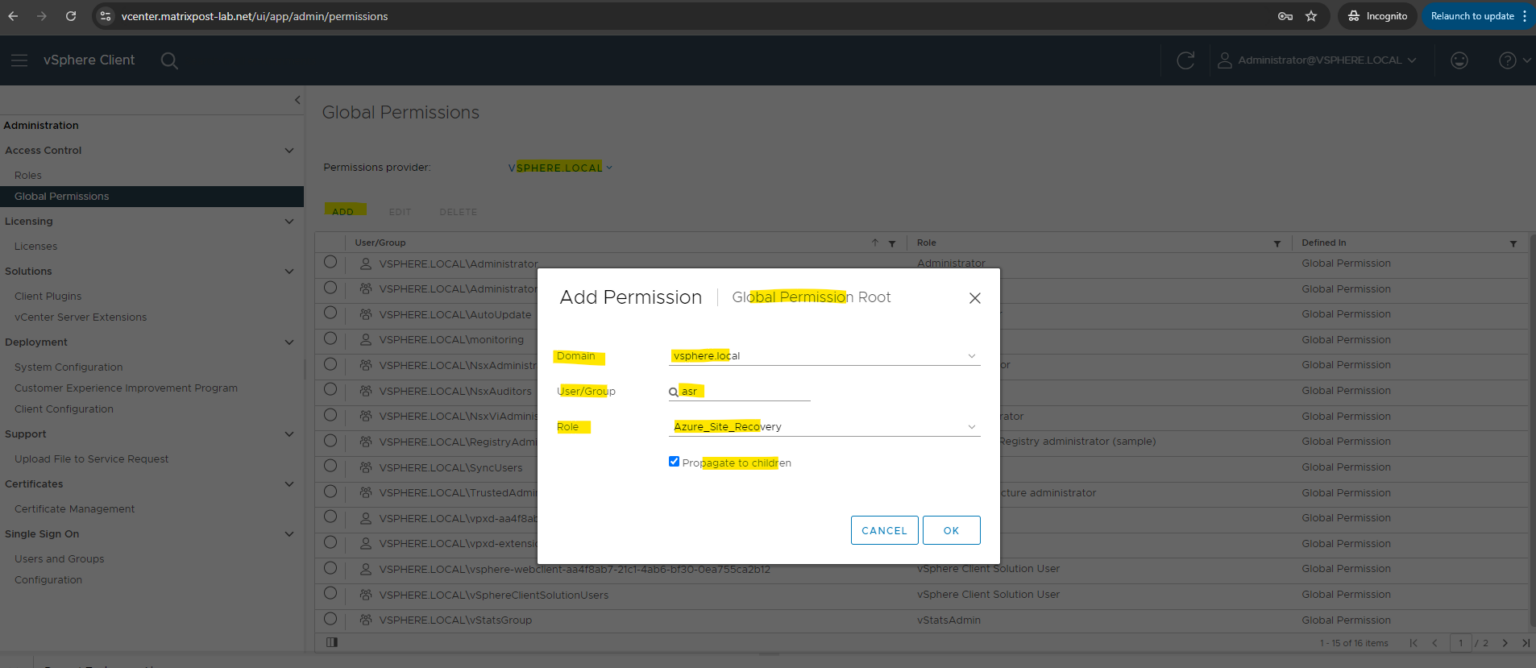The width and height of the screenshot is (1536, 668).
Task: Click the CANCEL button
Action: pos(884,530)
